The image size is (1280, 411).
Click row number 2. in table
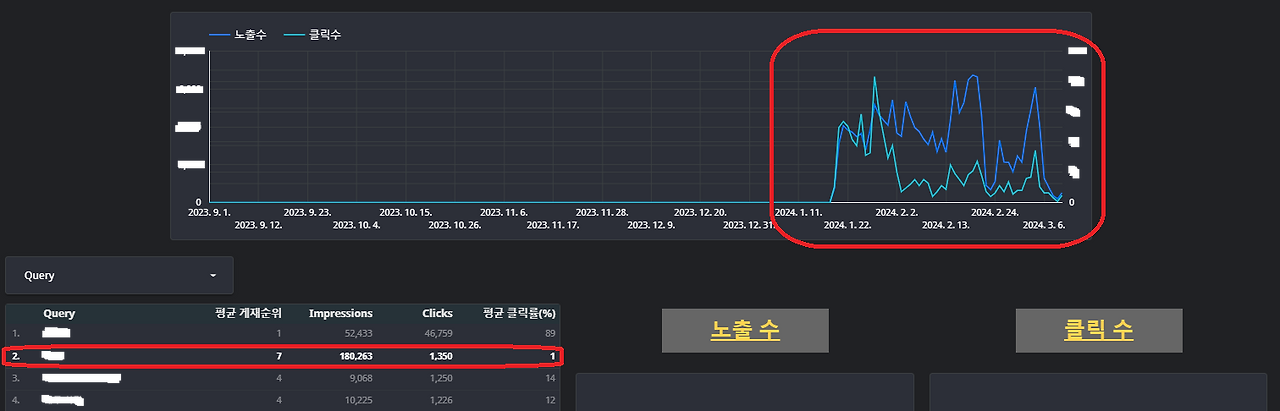coord(16,355)
